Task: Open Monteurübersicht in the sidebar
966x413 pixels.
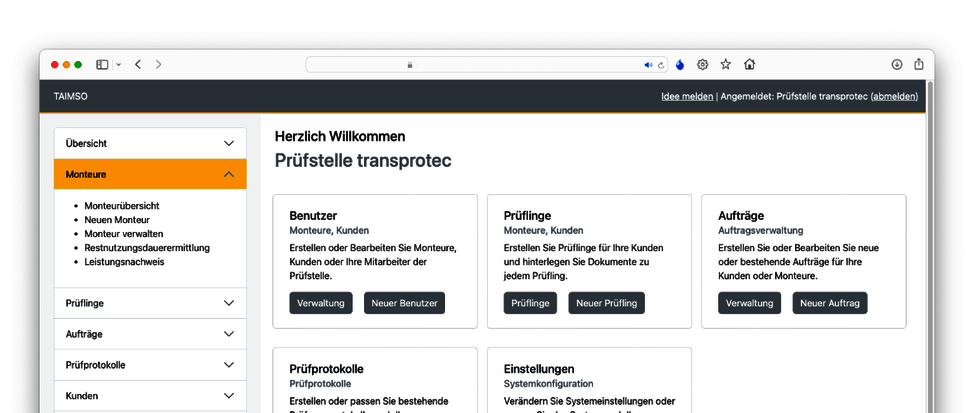Action: pos(121,206)
